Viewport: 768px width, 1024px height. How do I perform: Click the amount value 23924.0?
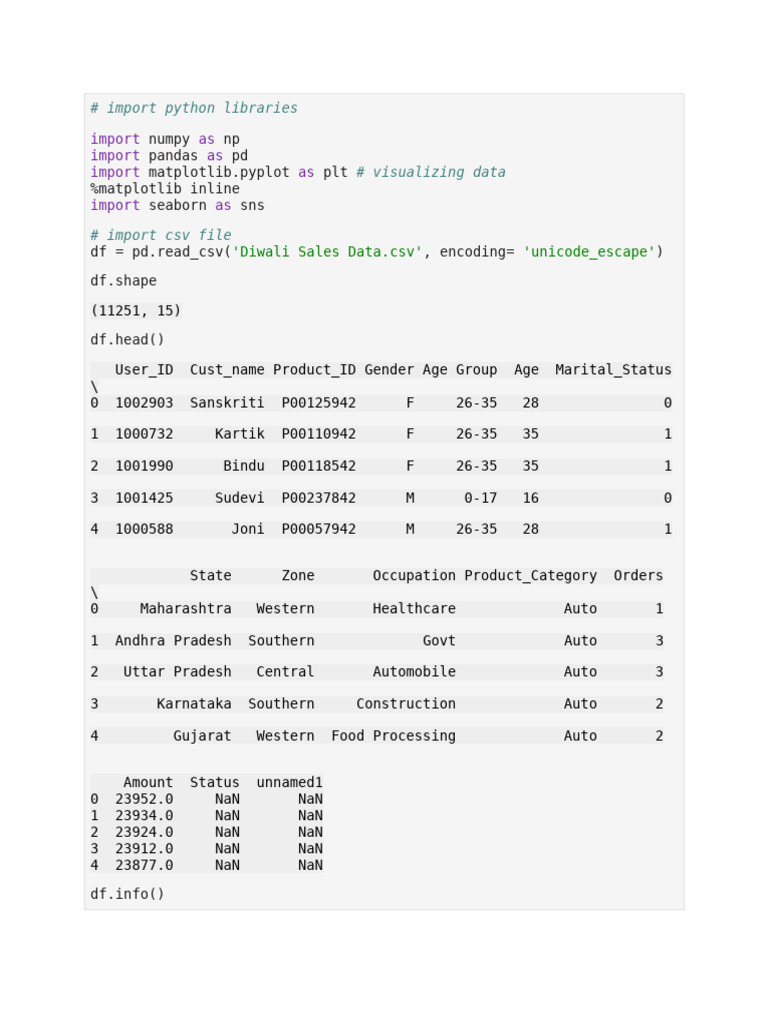point(144,832)
